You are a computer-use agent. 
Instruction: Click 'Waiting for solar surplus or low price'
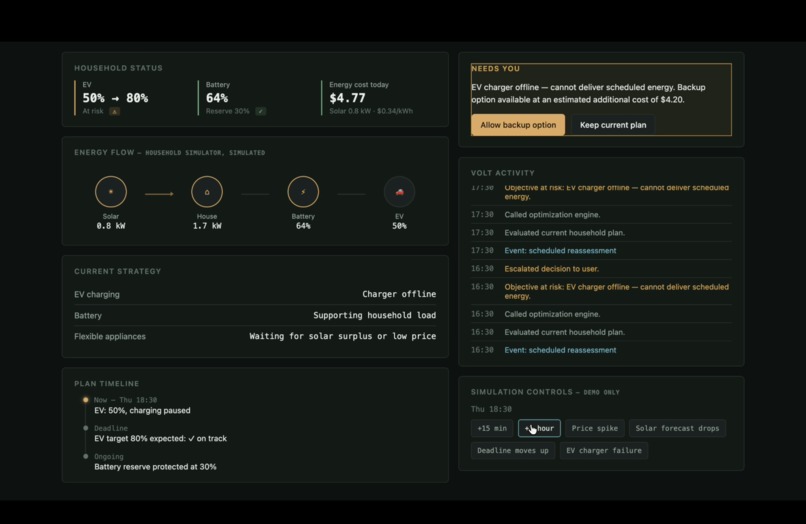[343, 336]
